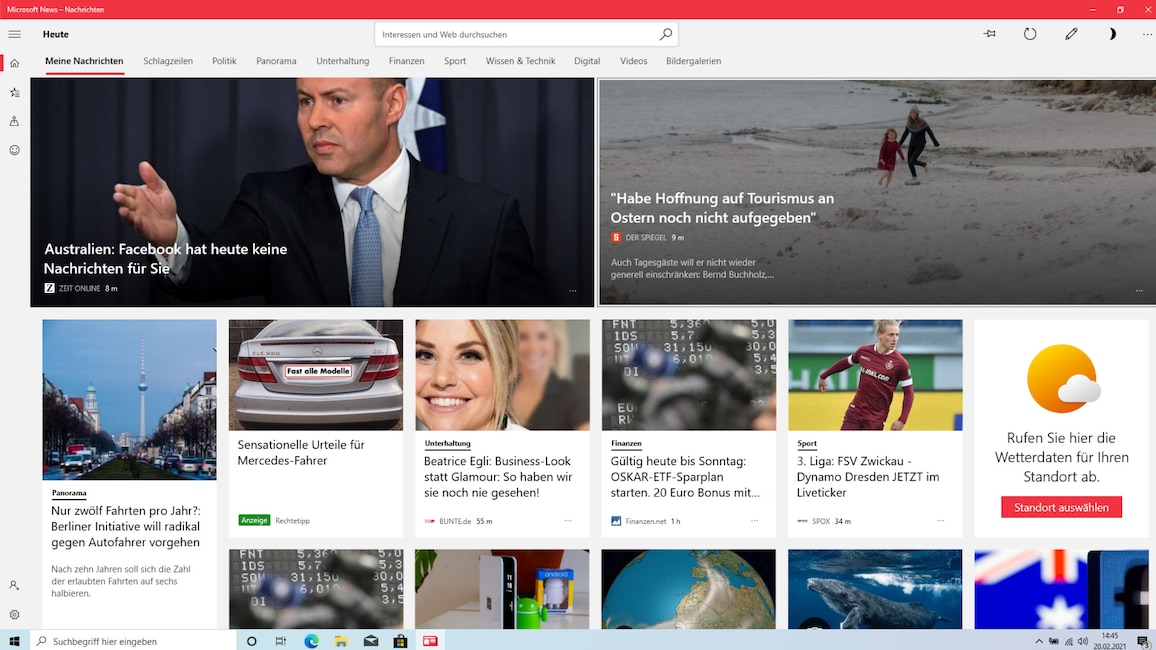This screenshot has height=650, width=1156.
Task: Open the Australien Facebook headline article
Action: (x=166, y=259)
